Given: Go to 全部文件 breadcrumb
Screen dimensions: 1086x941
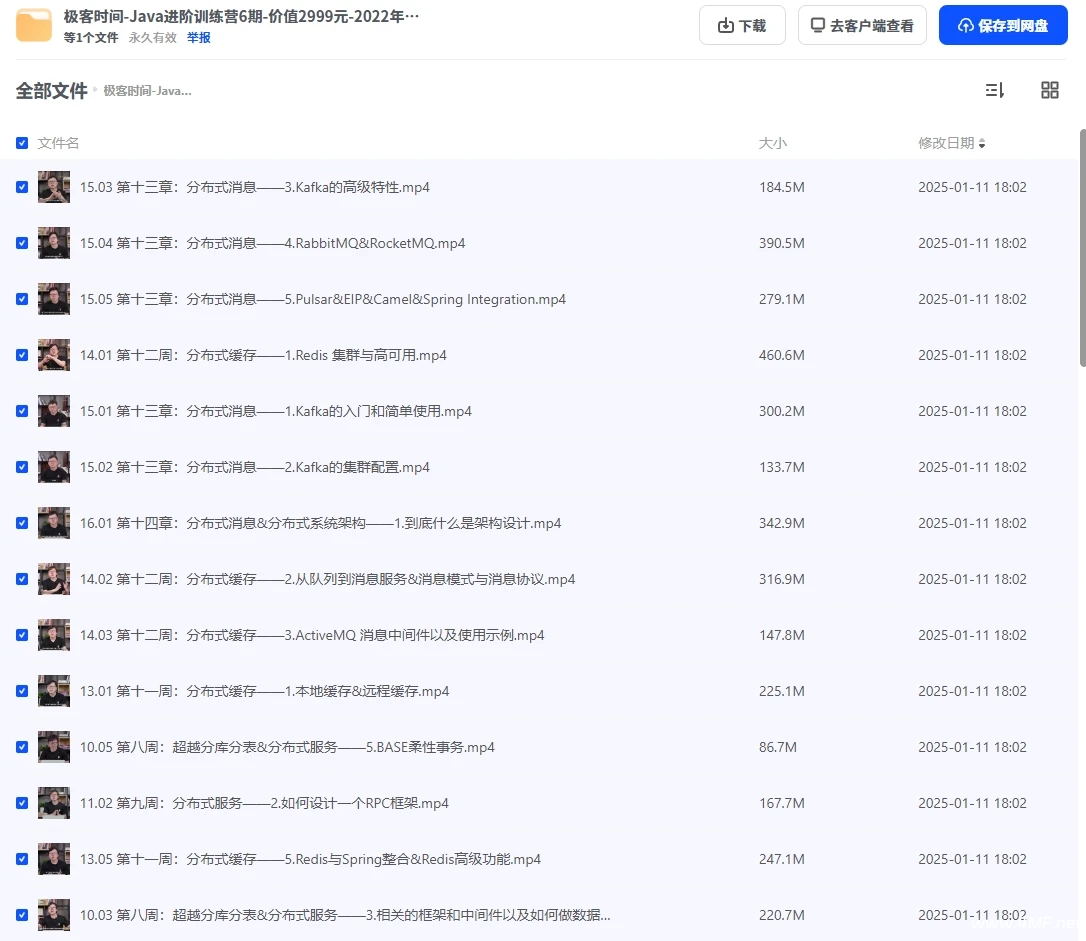Looking at the screenshot, I should (51, 91).
